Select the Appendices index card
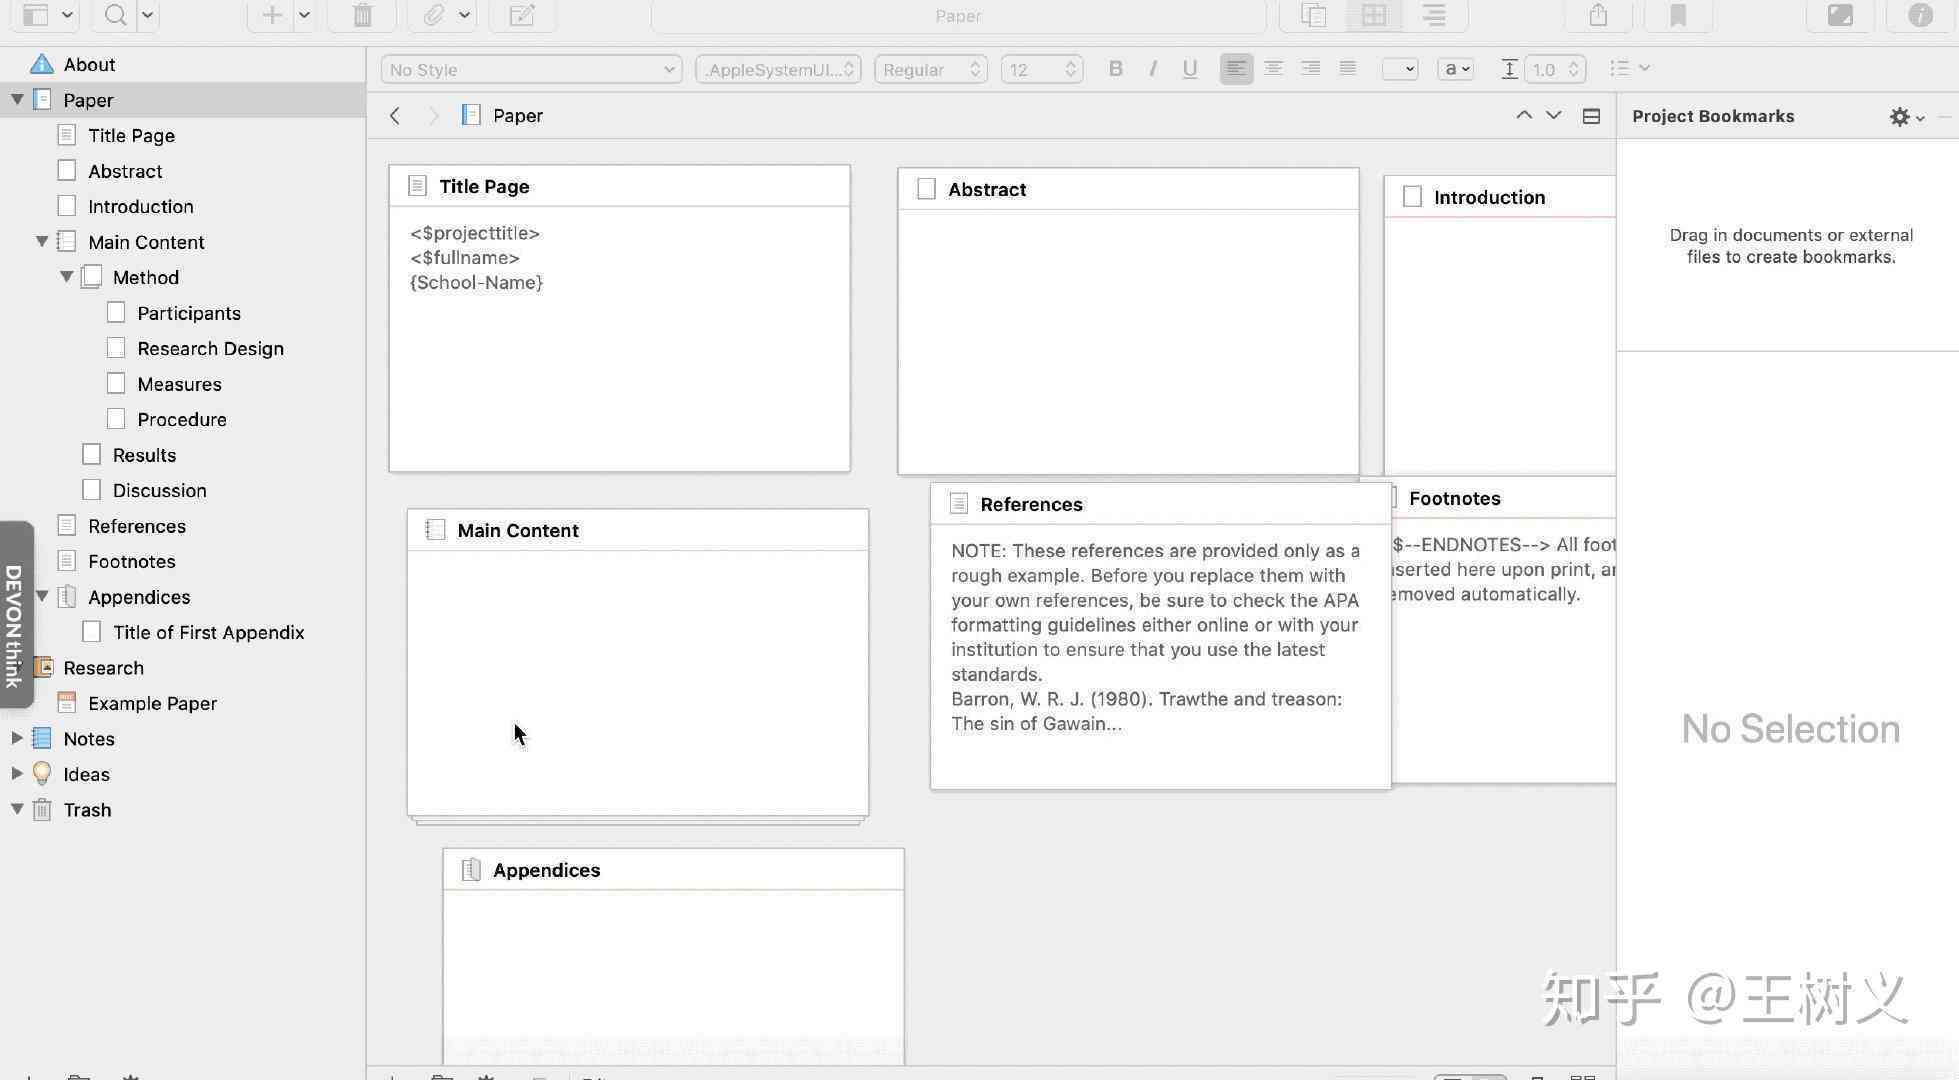The height and width of the screenshot is (1080, 1959). [x=673, y=956]
